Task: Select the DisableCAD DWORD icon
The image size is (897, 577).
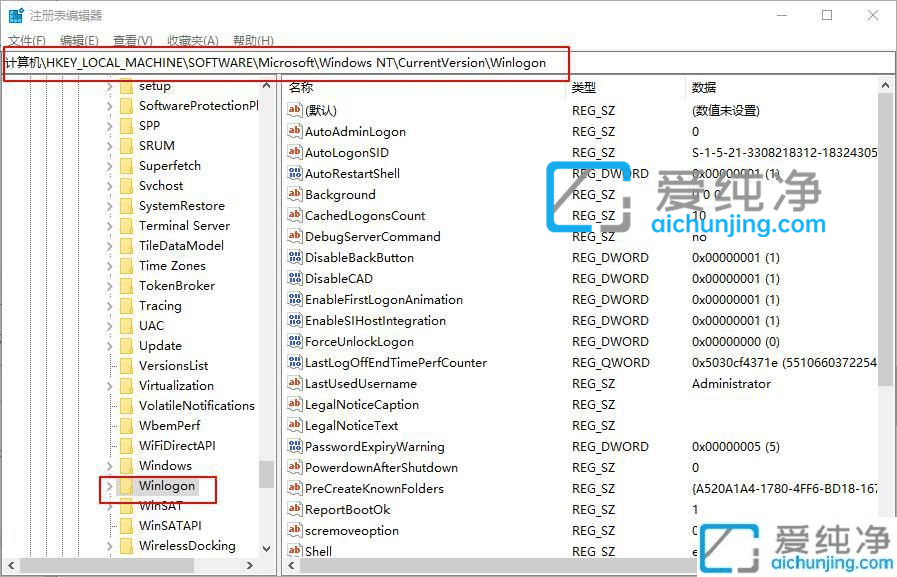Action: click(295, 278)
